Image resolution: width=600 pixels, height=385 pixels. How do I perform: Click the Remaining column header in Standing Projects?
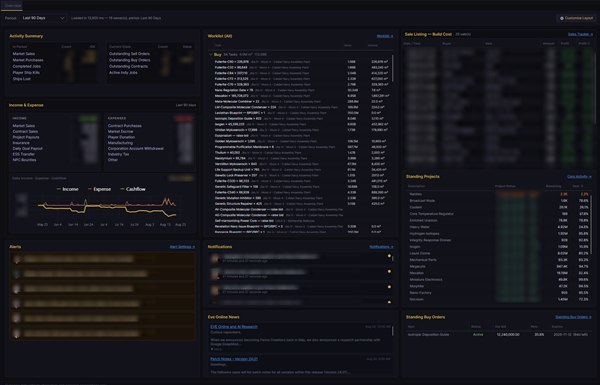(553, 186)
